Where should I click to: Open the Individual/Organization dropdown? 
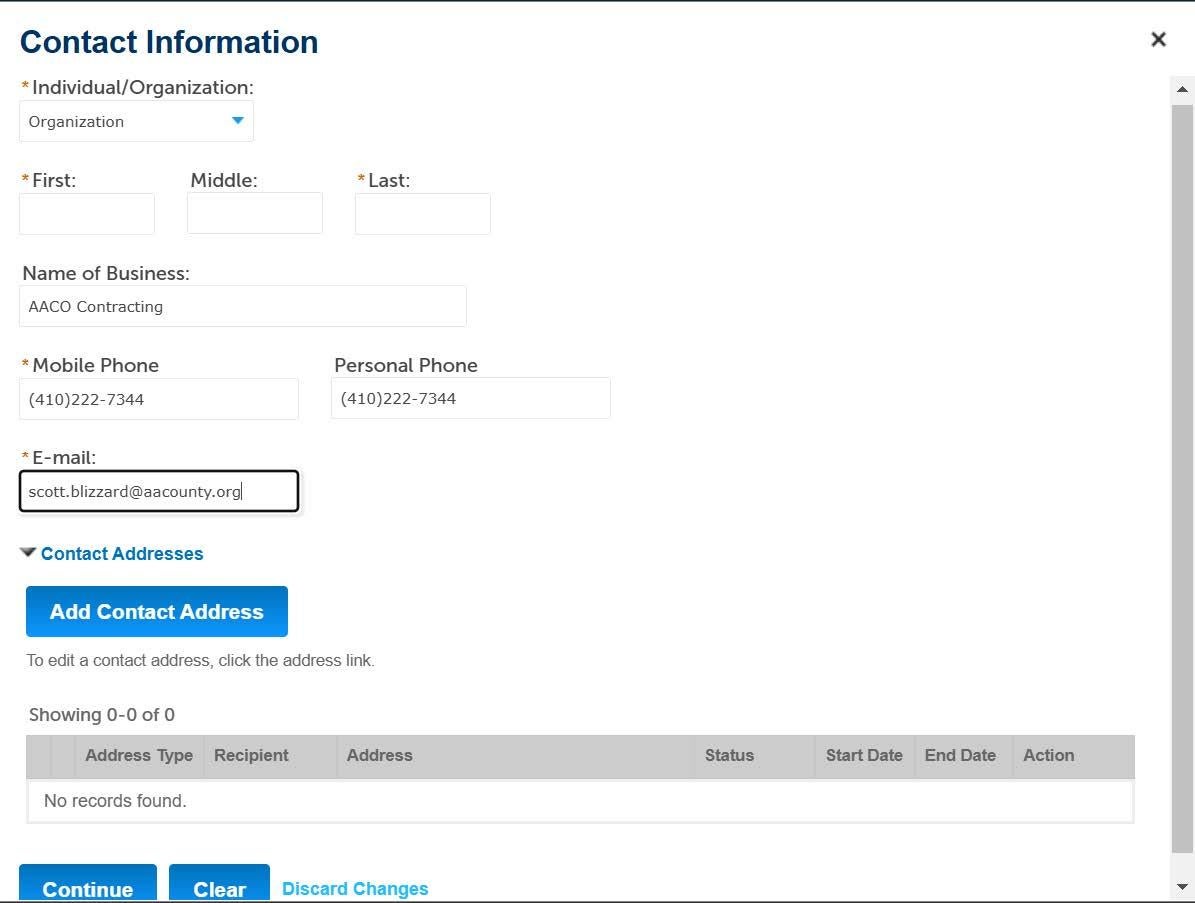[136, 120]
